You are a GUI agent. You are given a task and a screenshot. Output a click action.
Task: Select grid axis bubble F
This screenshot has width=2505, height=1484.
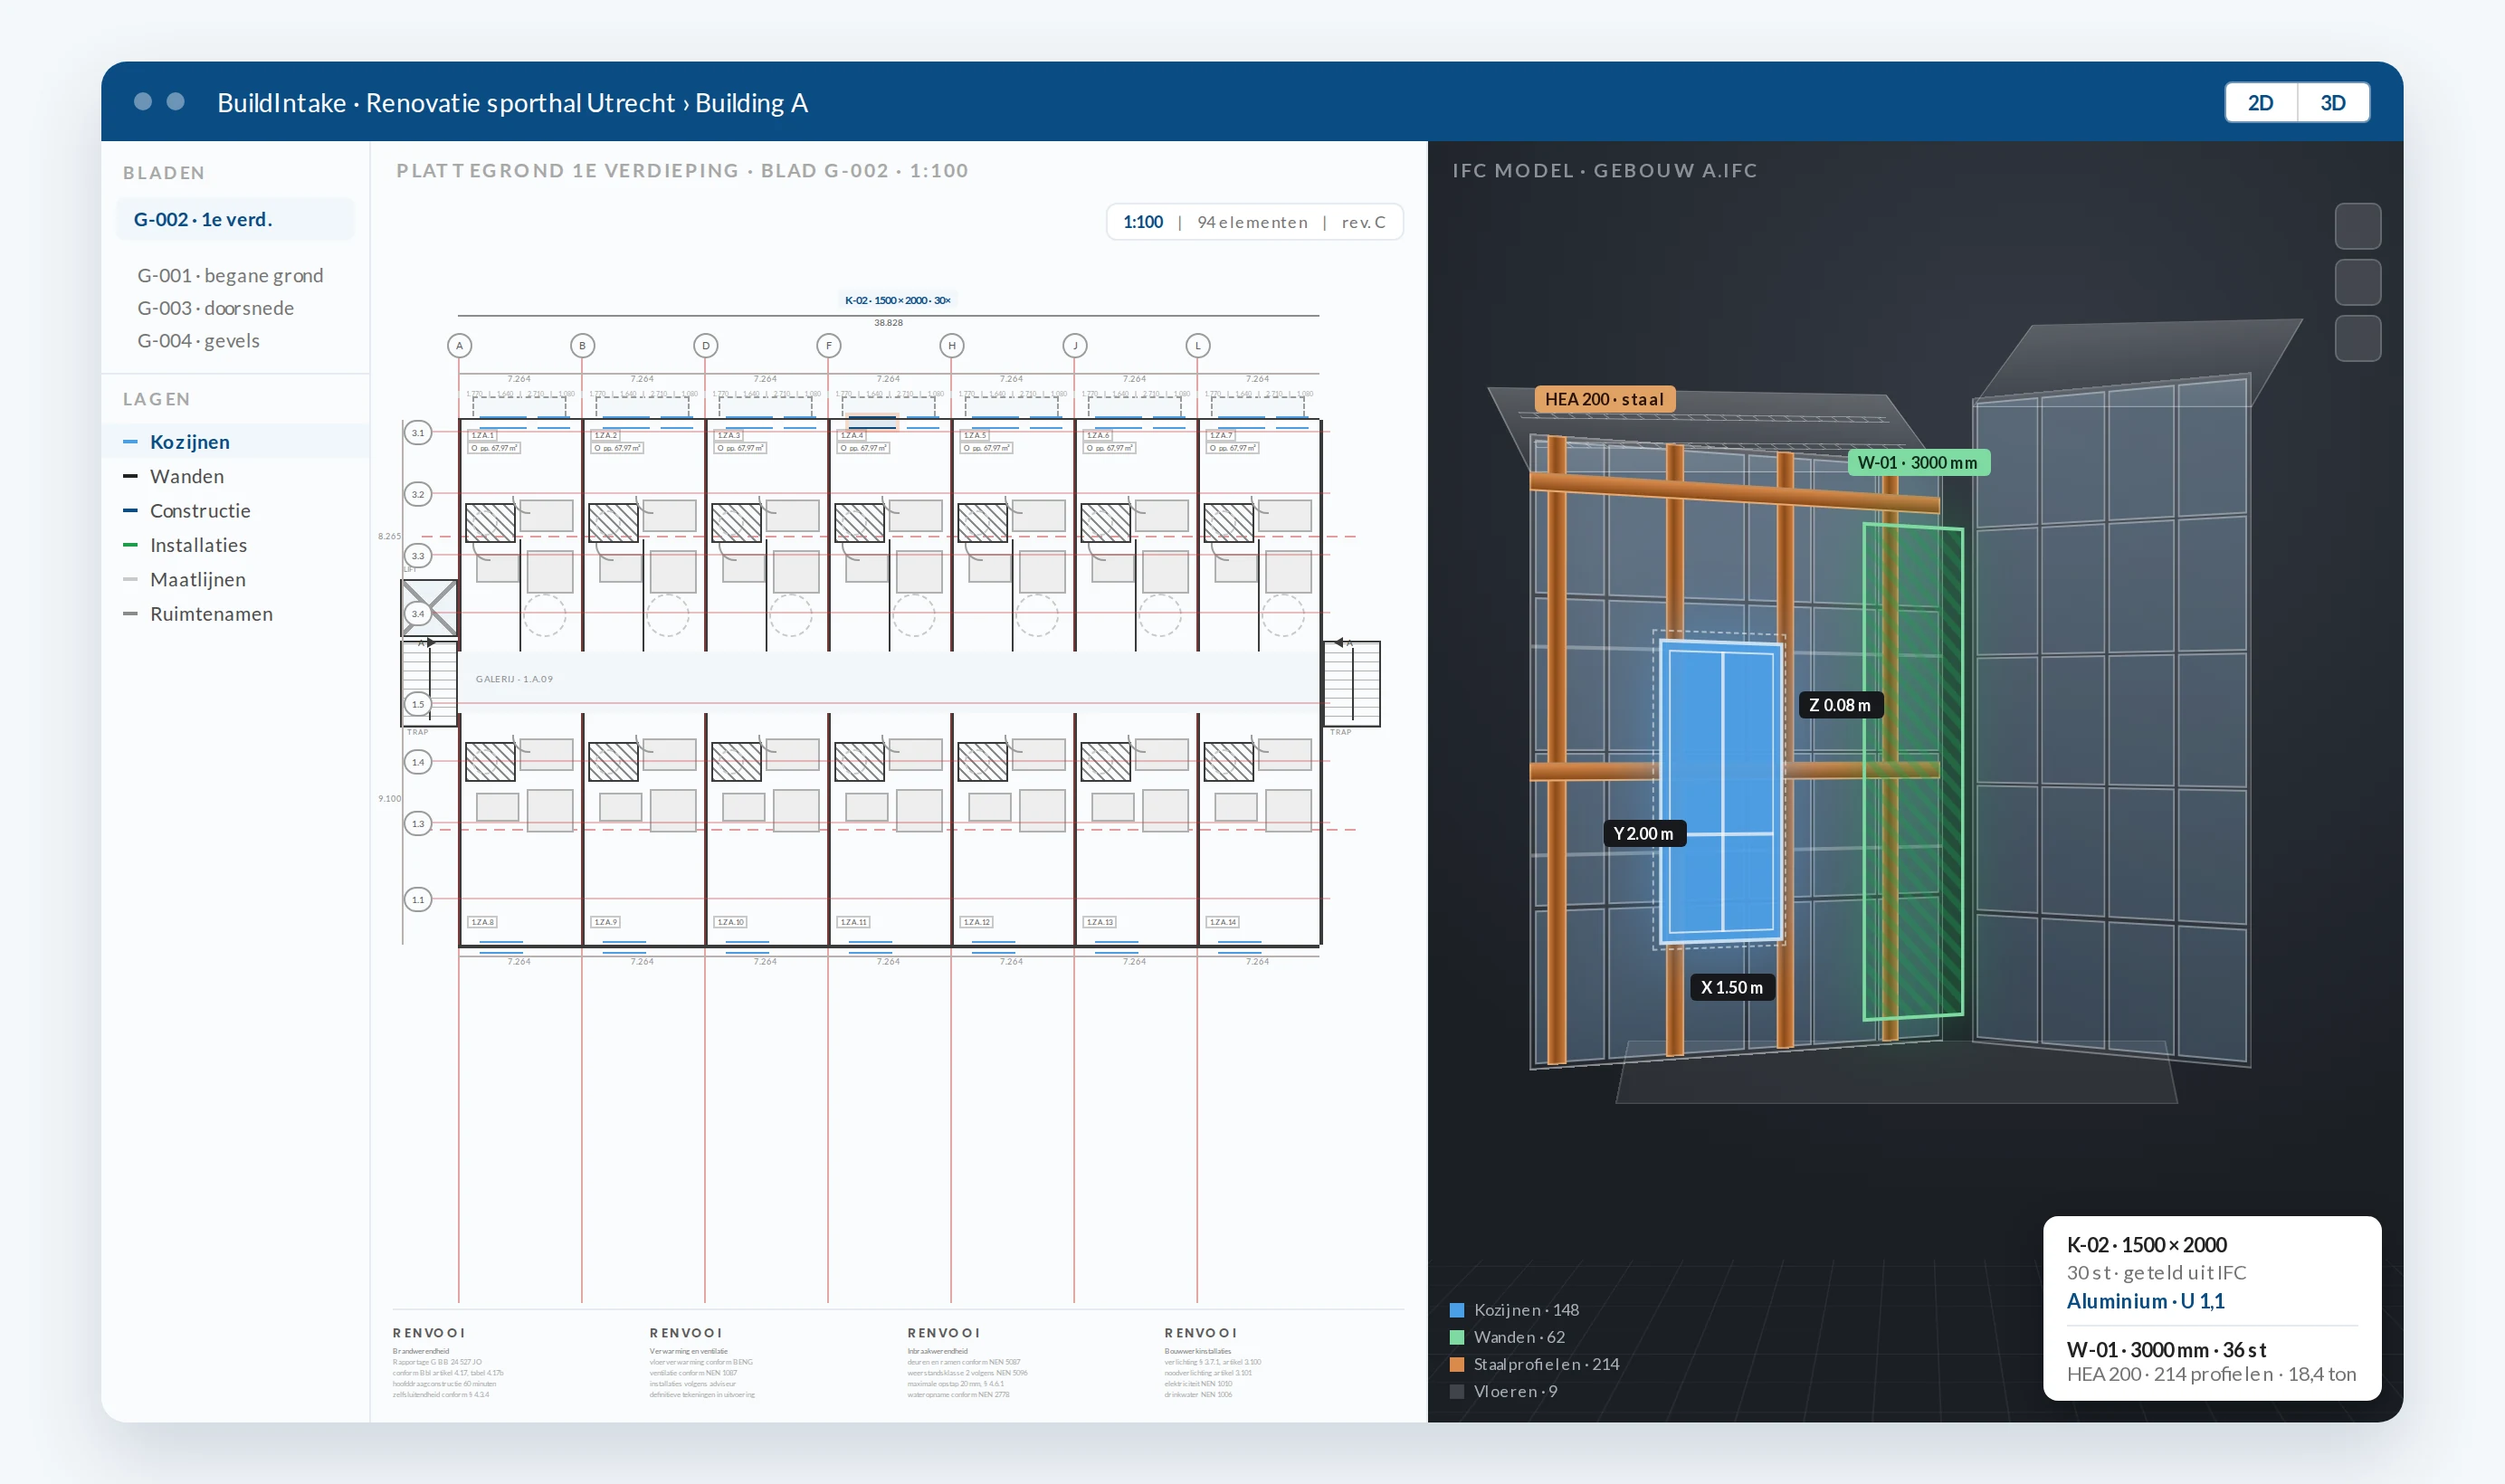[x=828, y=346]
